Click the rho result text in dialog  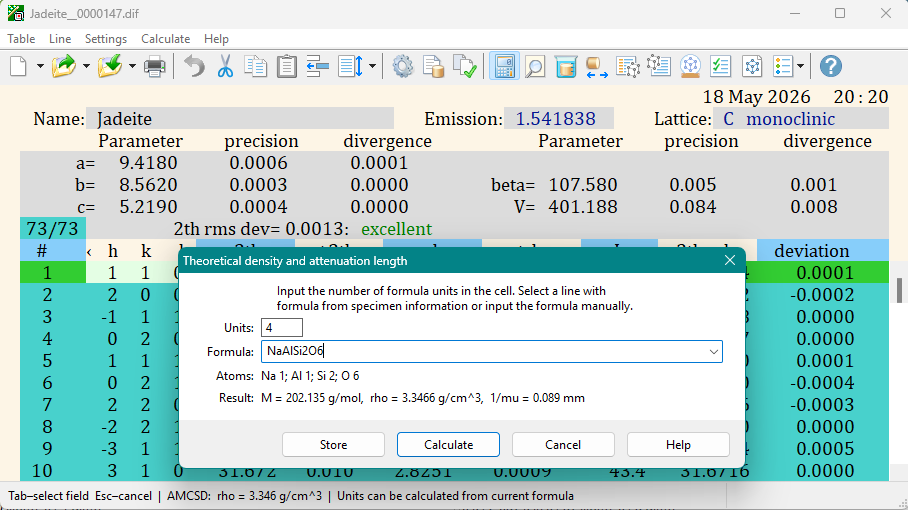click(x=426, y=398)
